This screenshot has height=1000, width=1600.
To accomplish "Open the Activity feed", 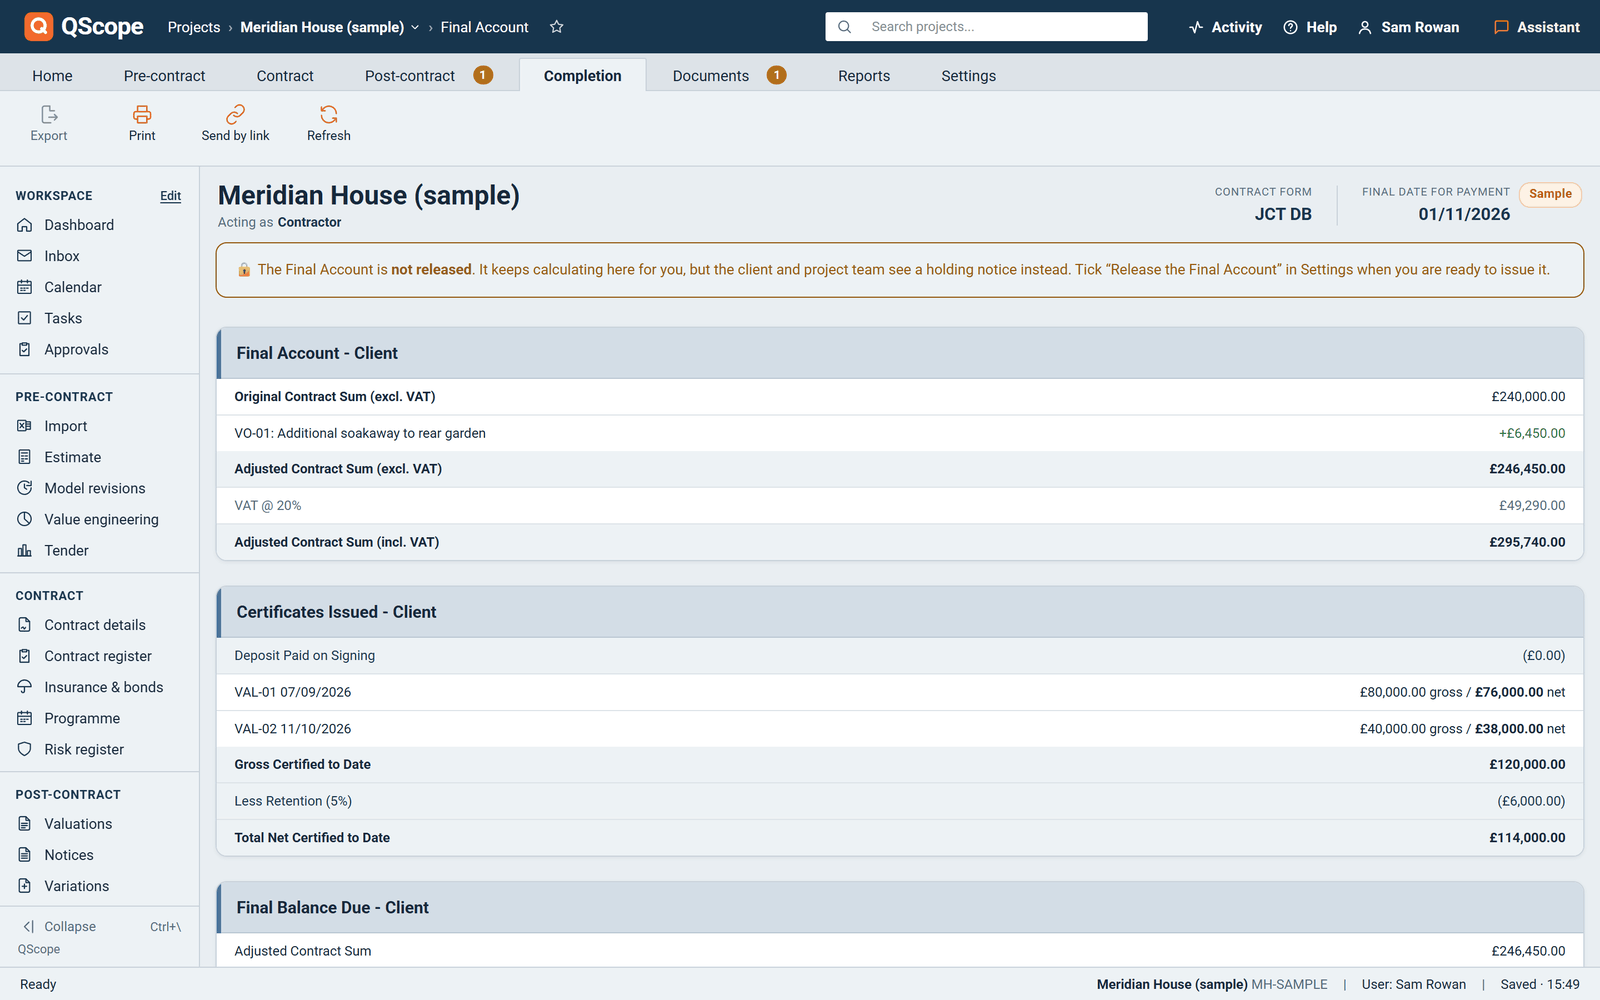I will 1225,27.
